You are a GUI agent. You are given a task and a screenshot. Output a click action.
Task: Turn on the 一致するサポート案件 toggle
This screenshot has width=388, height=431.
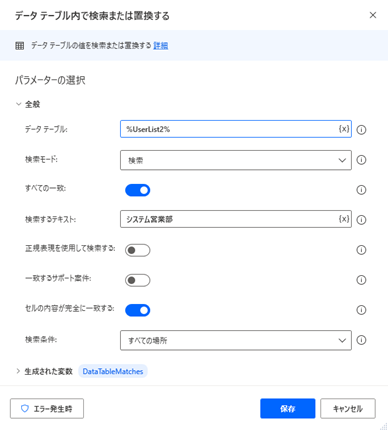pos(138,280)
